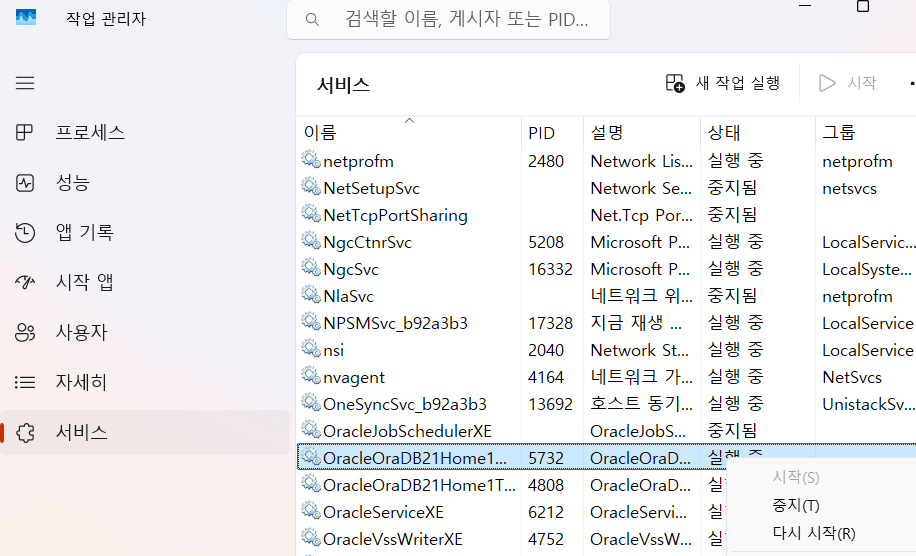Open the 앱 기록 (App history) page
Viewport: 916px width, 556px height.
coord(145,232)
